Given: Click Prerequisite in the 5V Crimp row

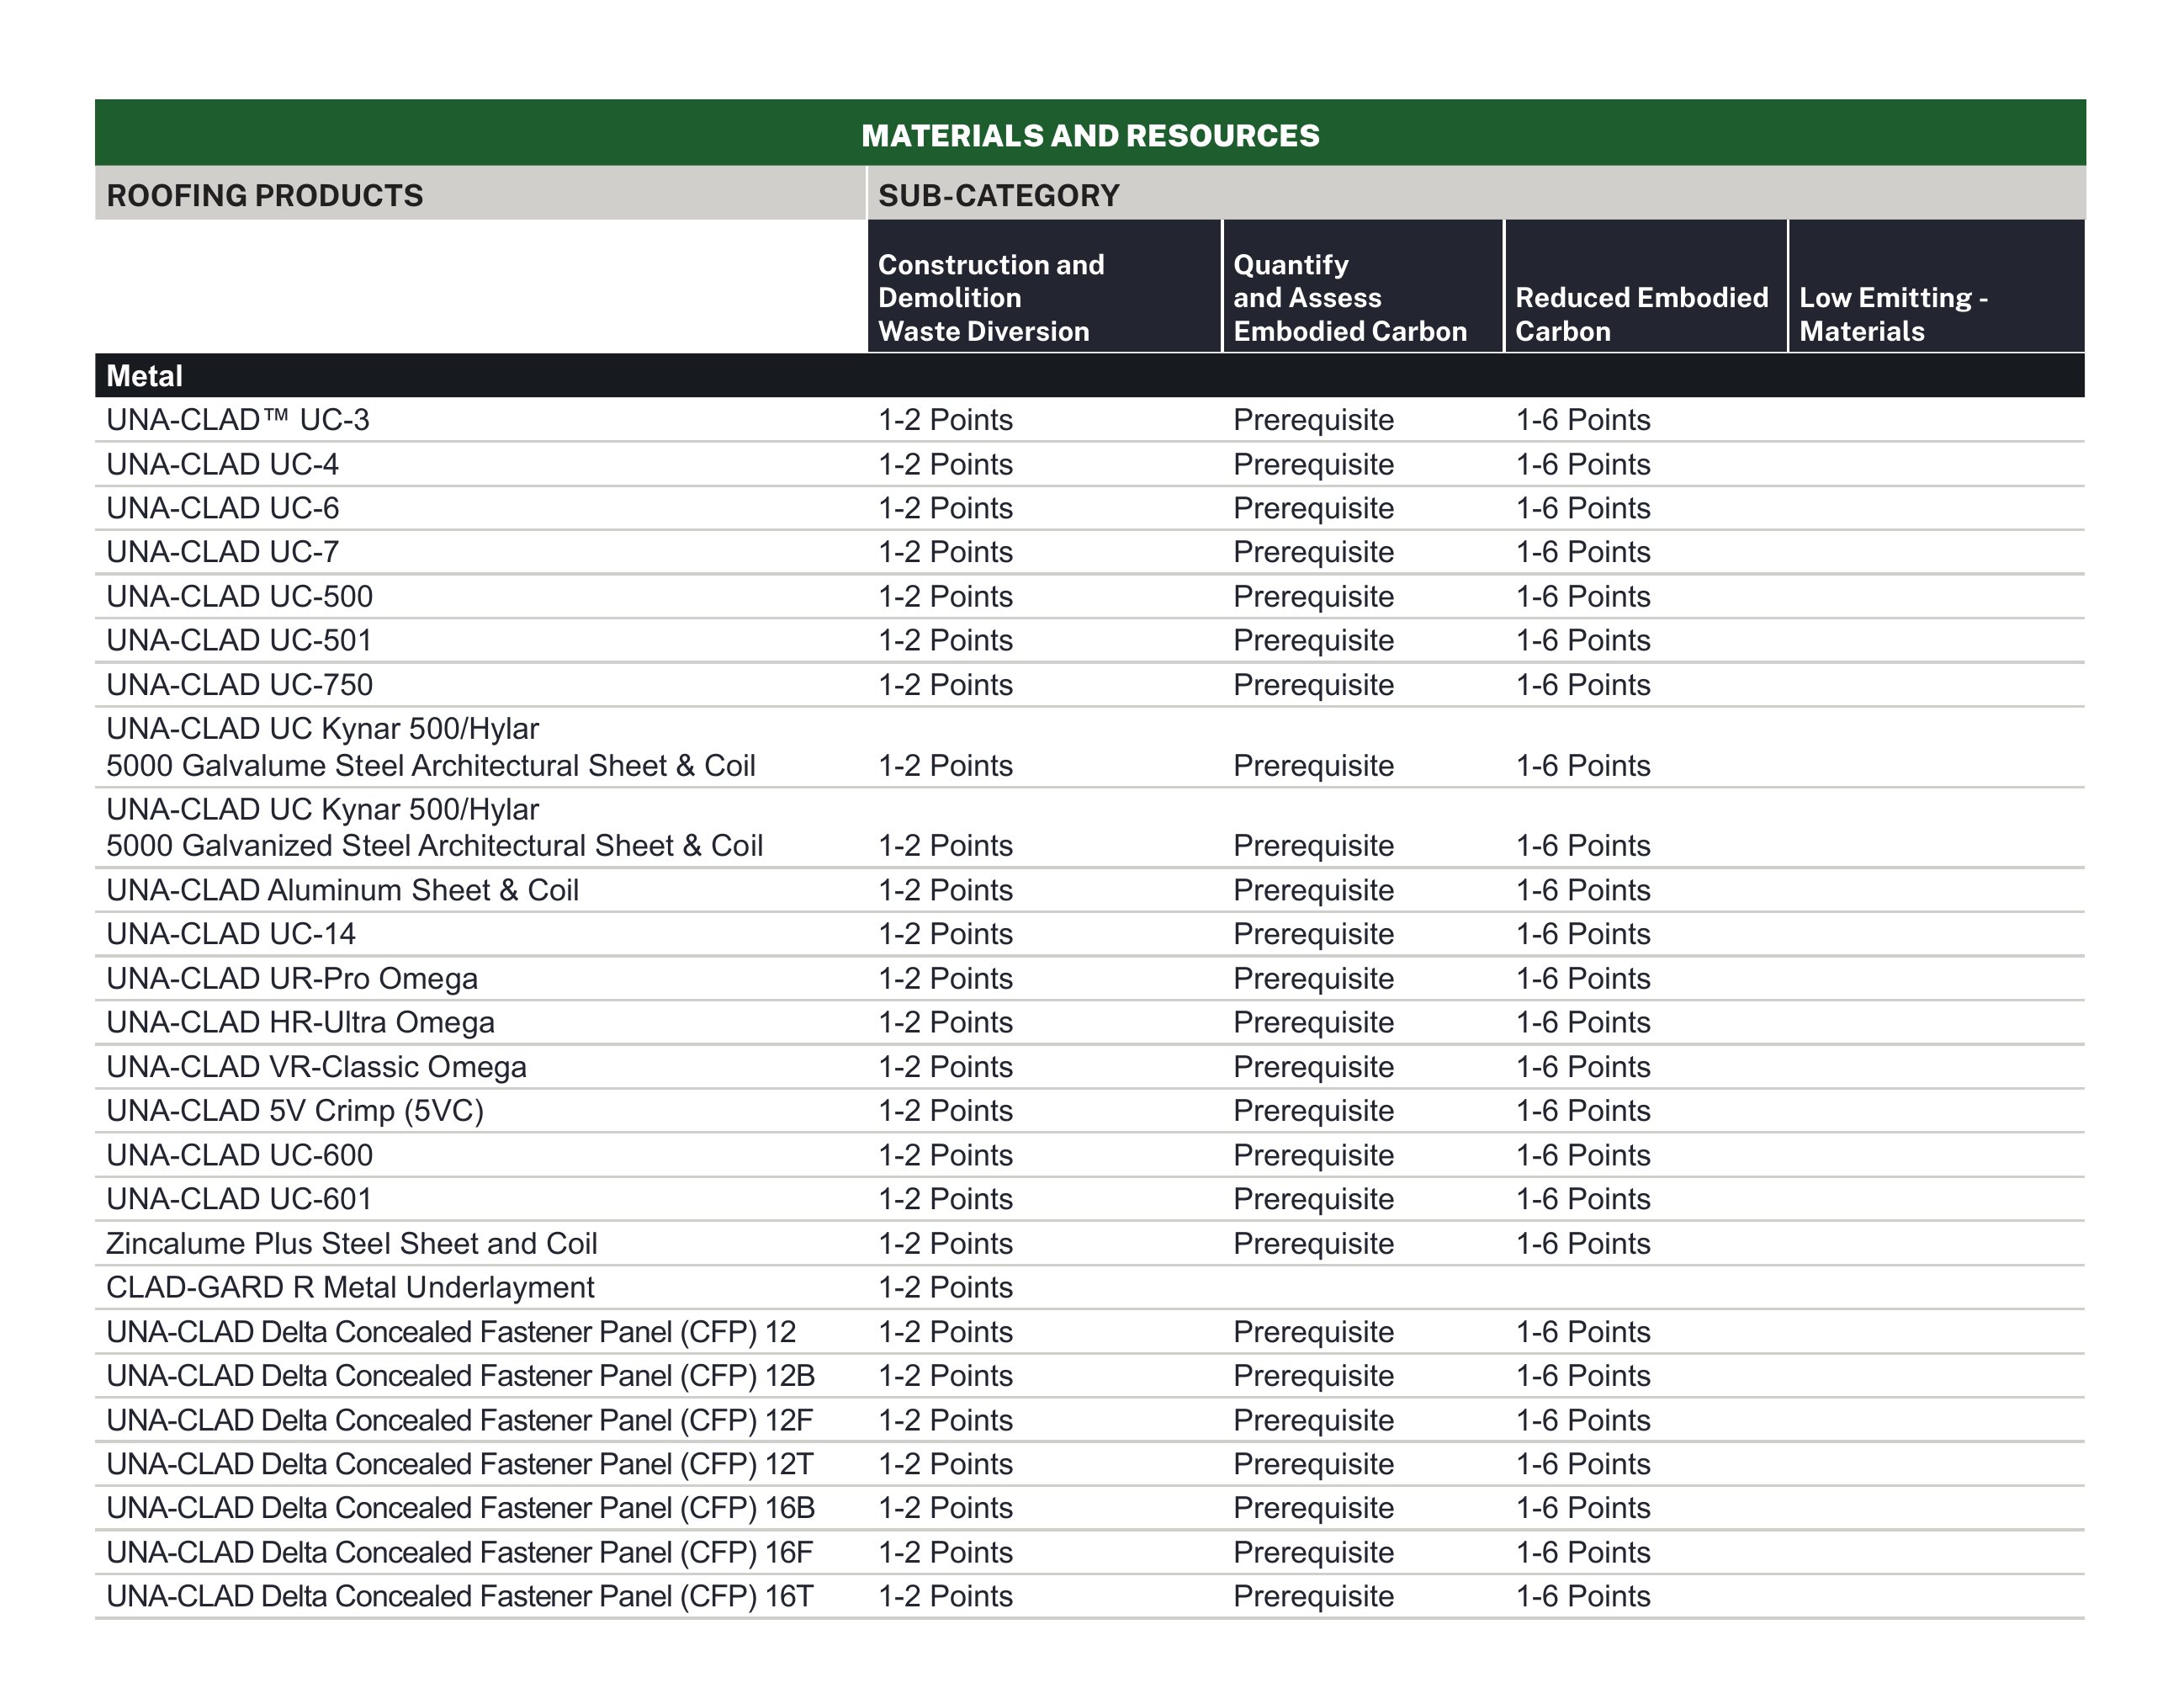Looking at the screenshot, I should 1313,1112.
